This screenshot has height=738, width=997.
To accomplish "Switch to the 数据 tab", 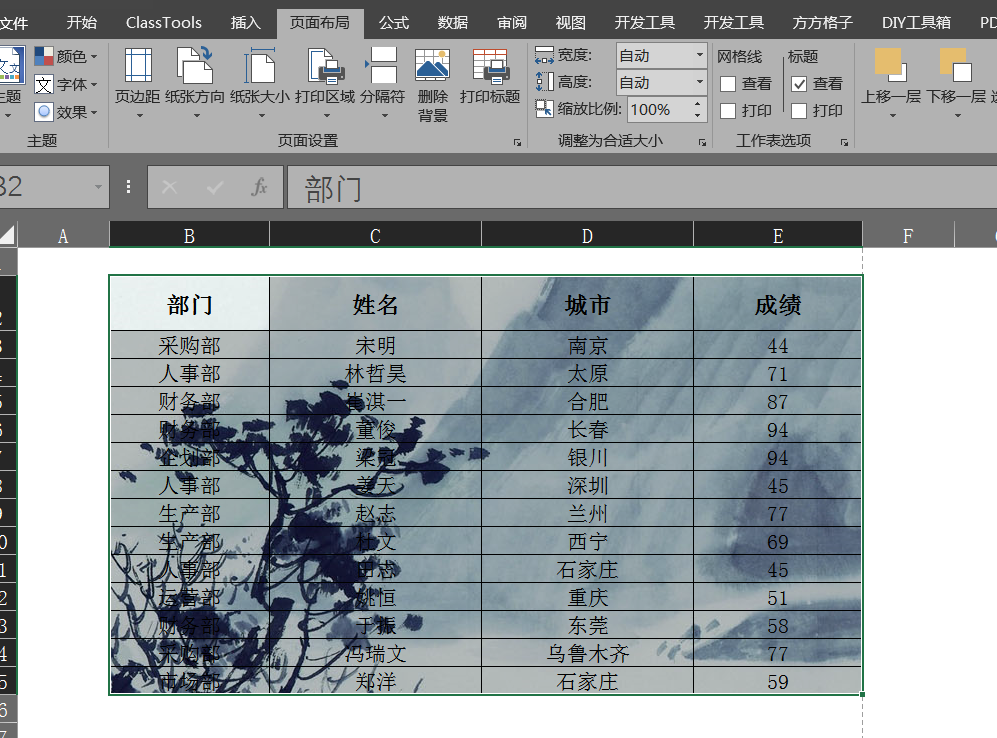I will tap(453, 23).
